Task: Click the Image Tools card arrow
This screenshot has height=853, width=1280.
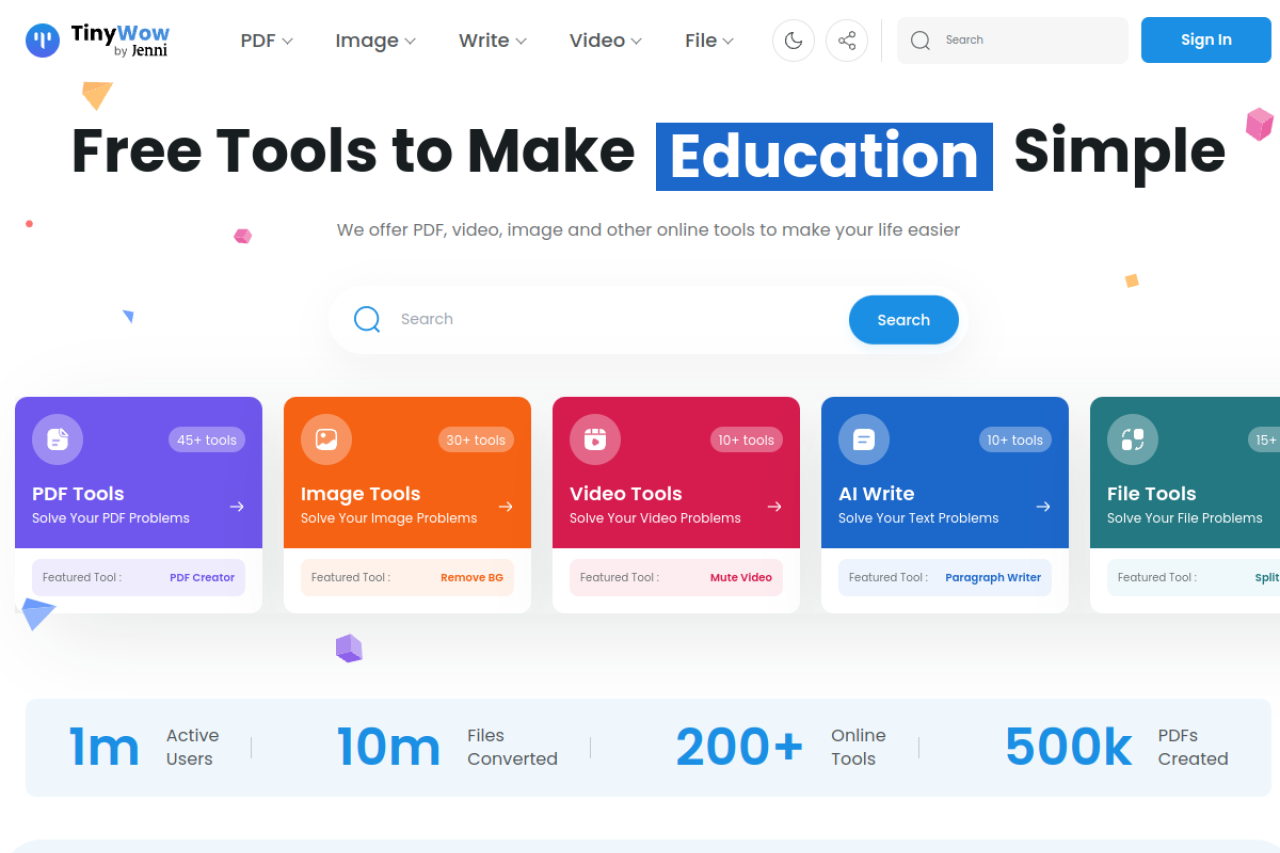Action: tap(506, 507)
